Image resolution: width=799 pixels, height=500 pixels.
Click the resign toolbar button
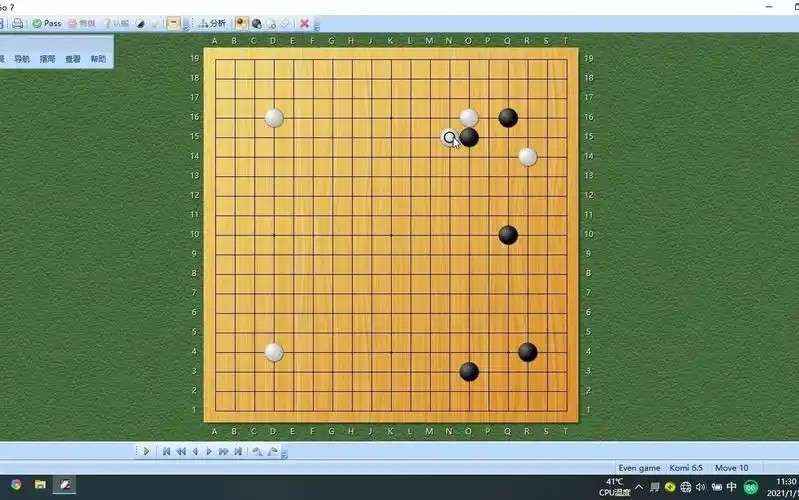pyautogui.click(x=117, y=23)
